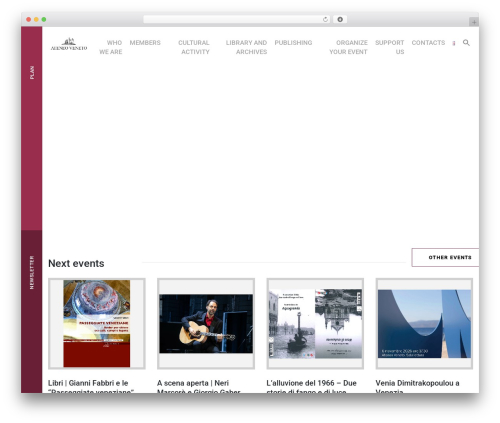Go to the Publishing section
The width and height of the screenshot is (500, 423).
pos(293,43)
